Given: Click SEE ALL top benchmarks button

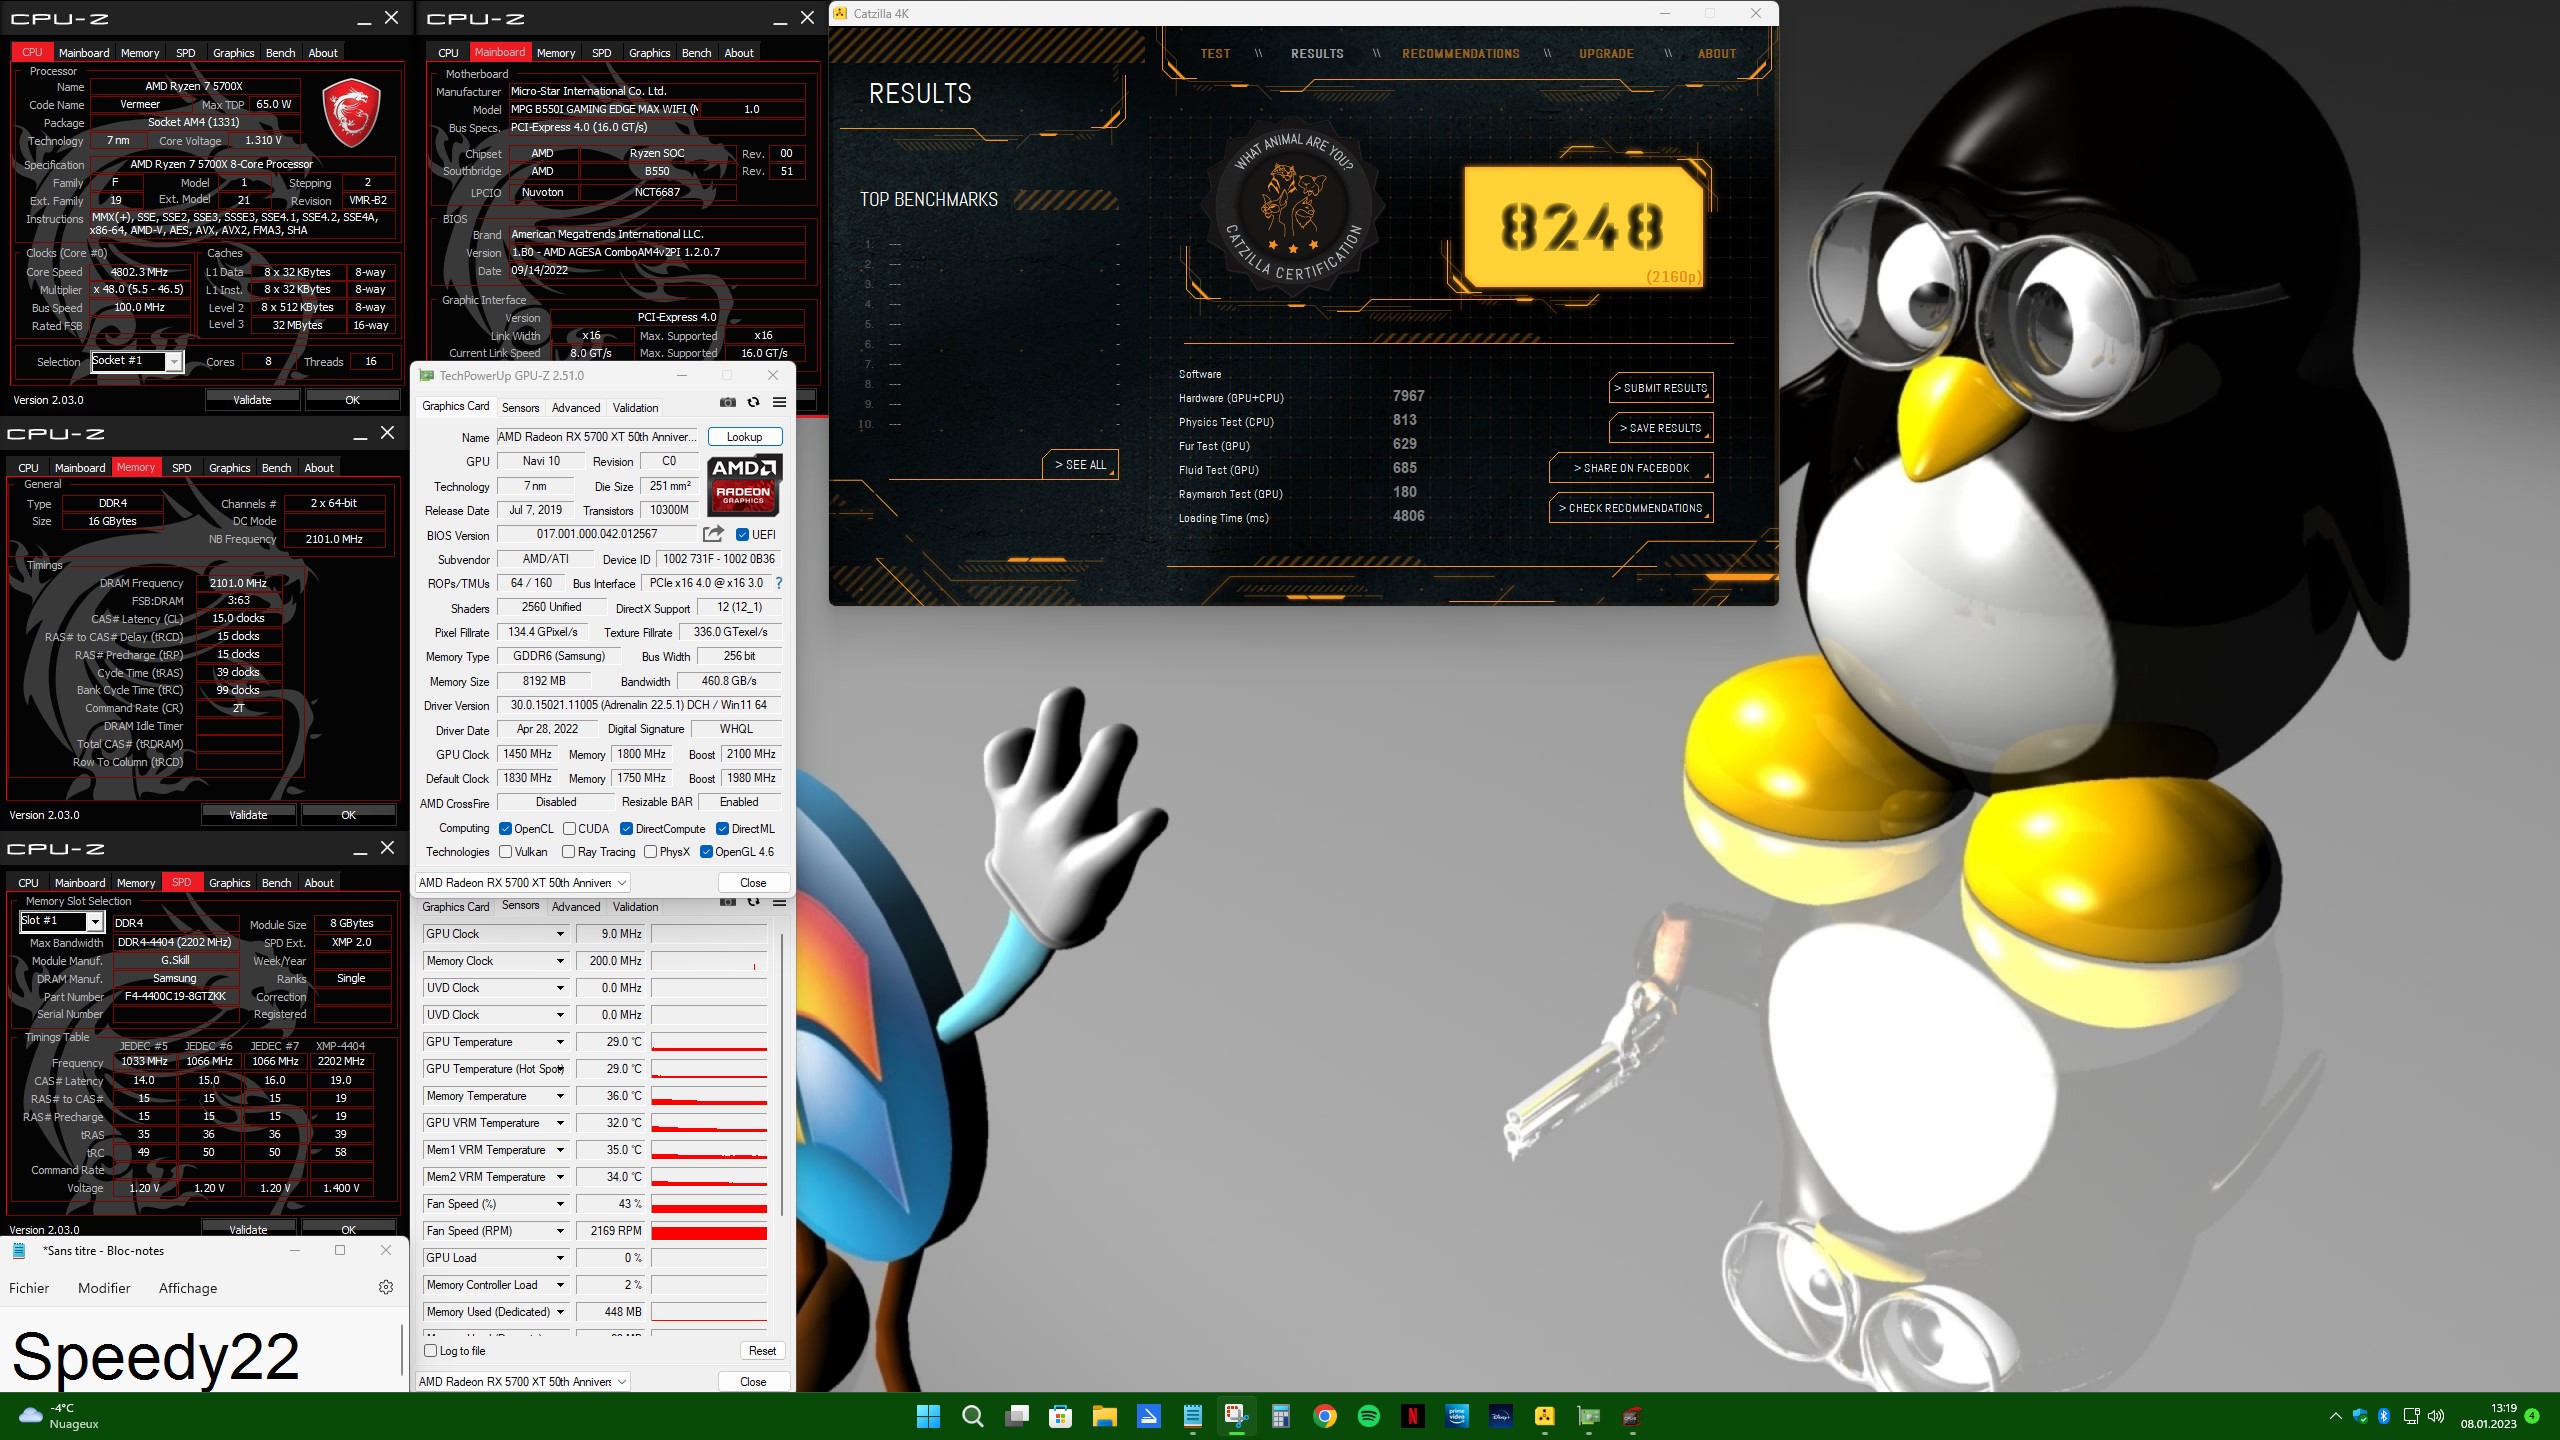Looking at the screenshot, I should pyautogui.click(x=1080, y=465).
